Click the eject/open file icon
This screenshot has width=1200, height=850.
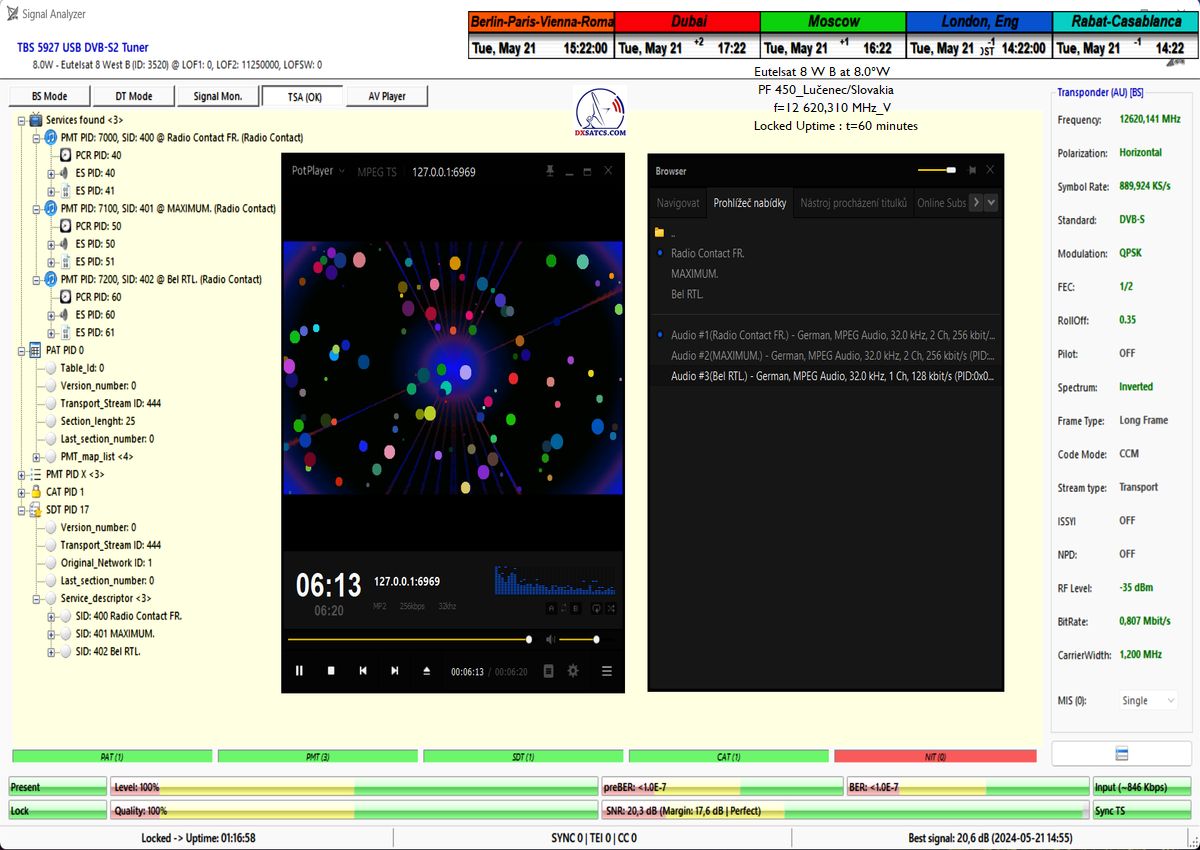point(427,671)
